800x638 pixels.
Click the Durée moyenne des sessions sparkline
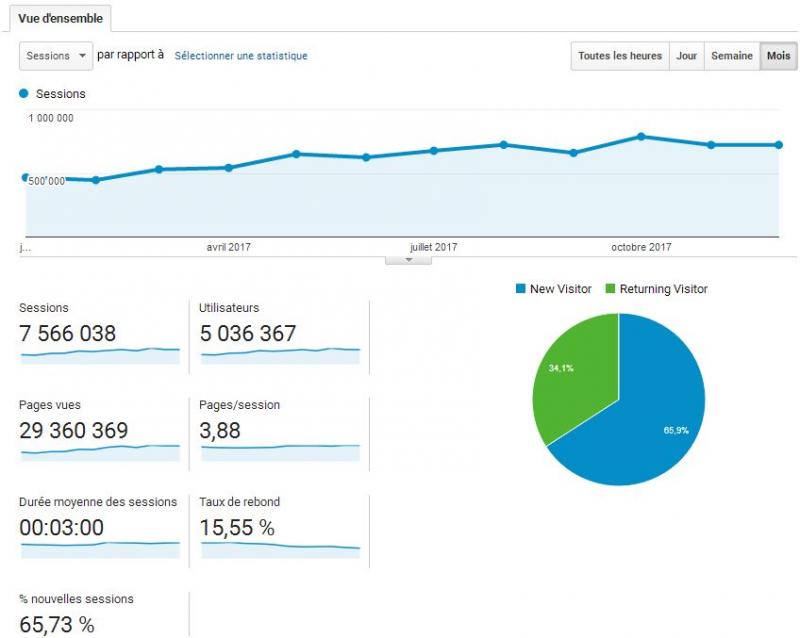click(100, 548)
